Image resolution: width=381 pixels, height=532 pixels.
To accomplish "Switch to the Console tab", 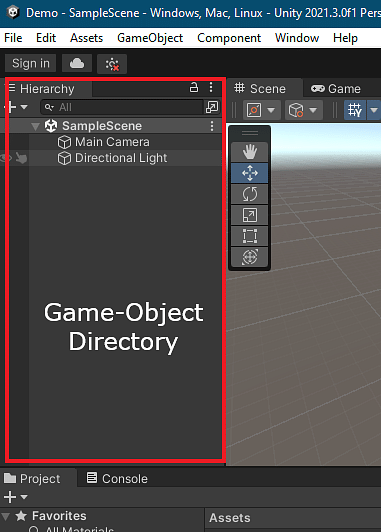I will click(117, 478).
